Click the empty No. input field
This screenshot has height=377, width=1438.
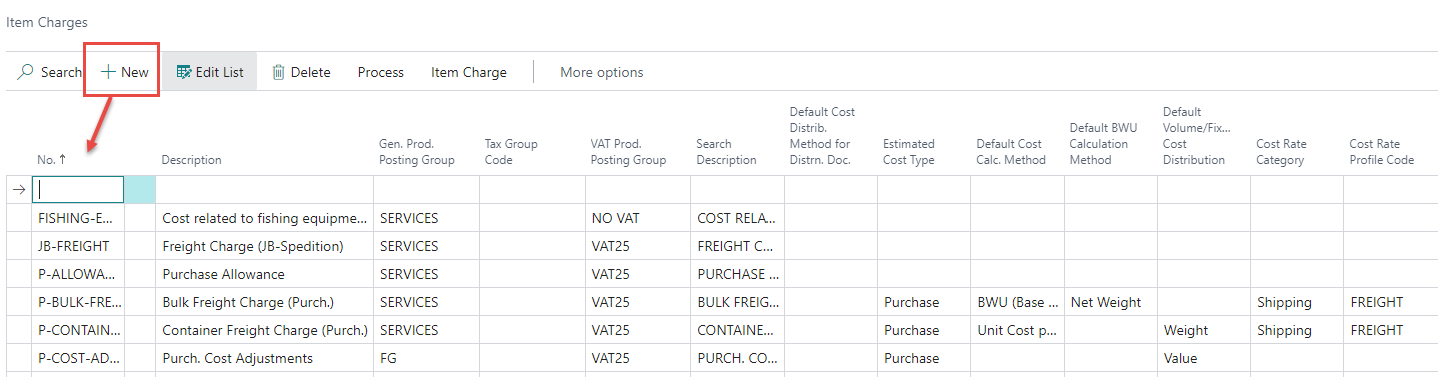tap(78, 189)
